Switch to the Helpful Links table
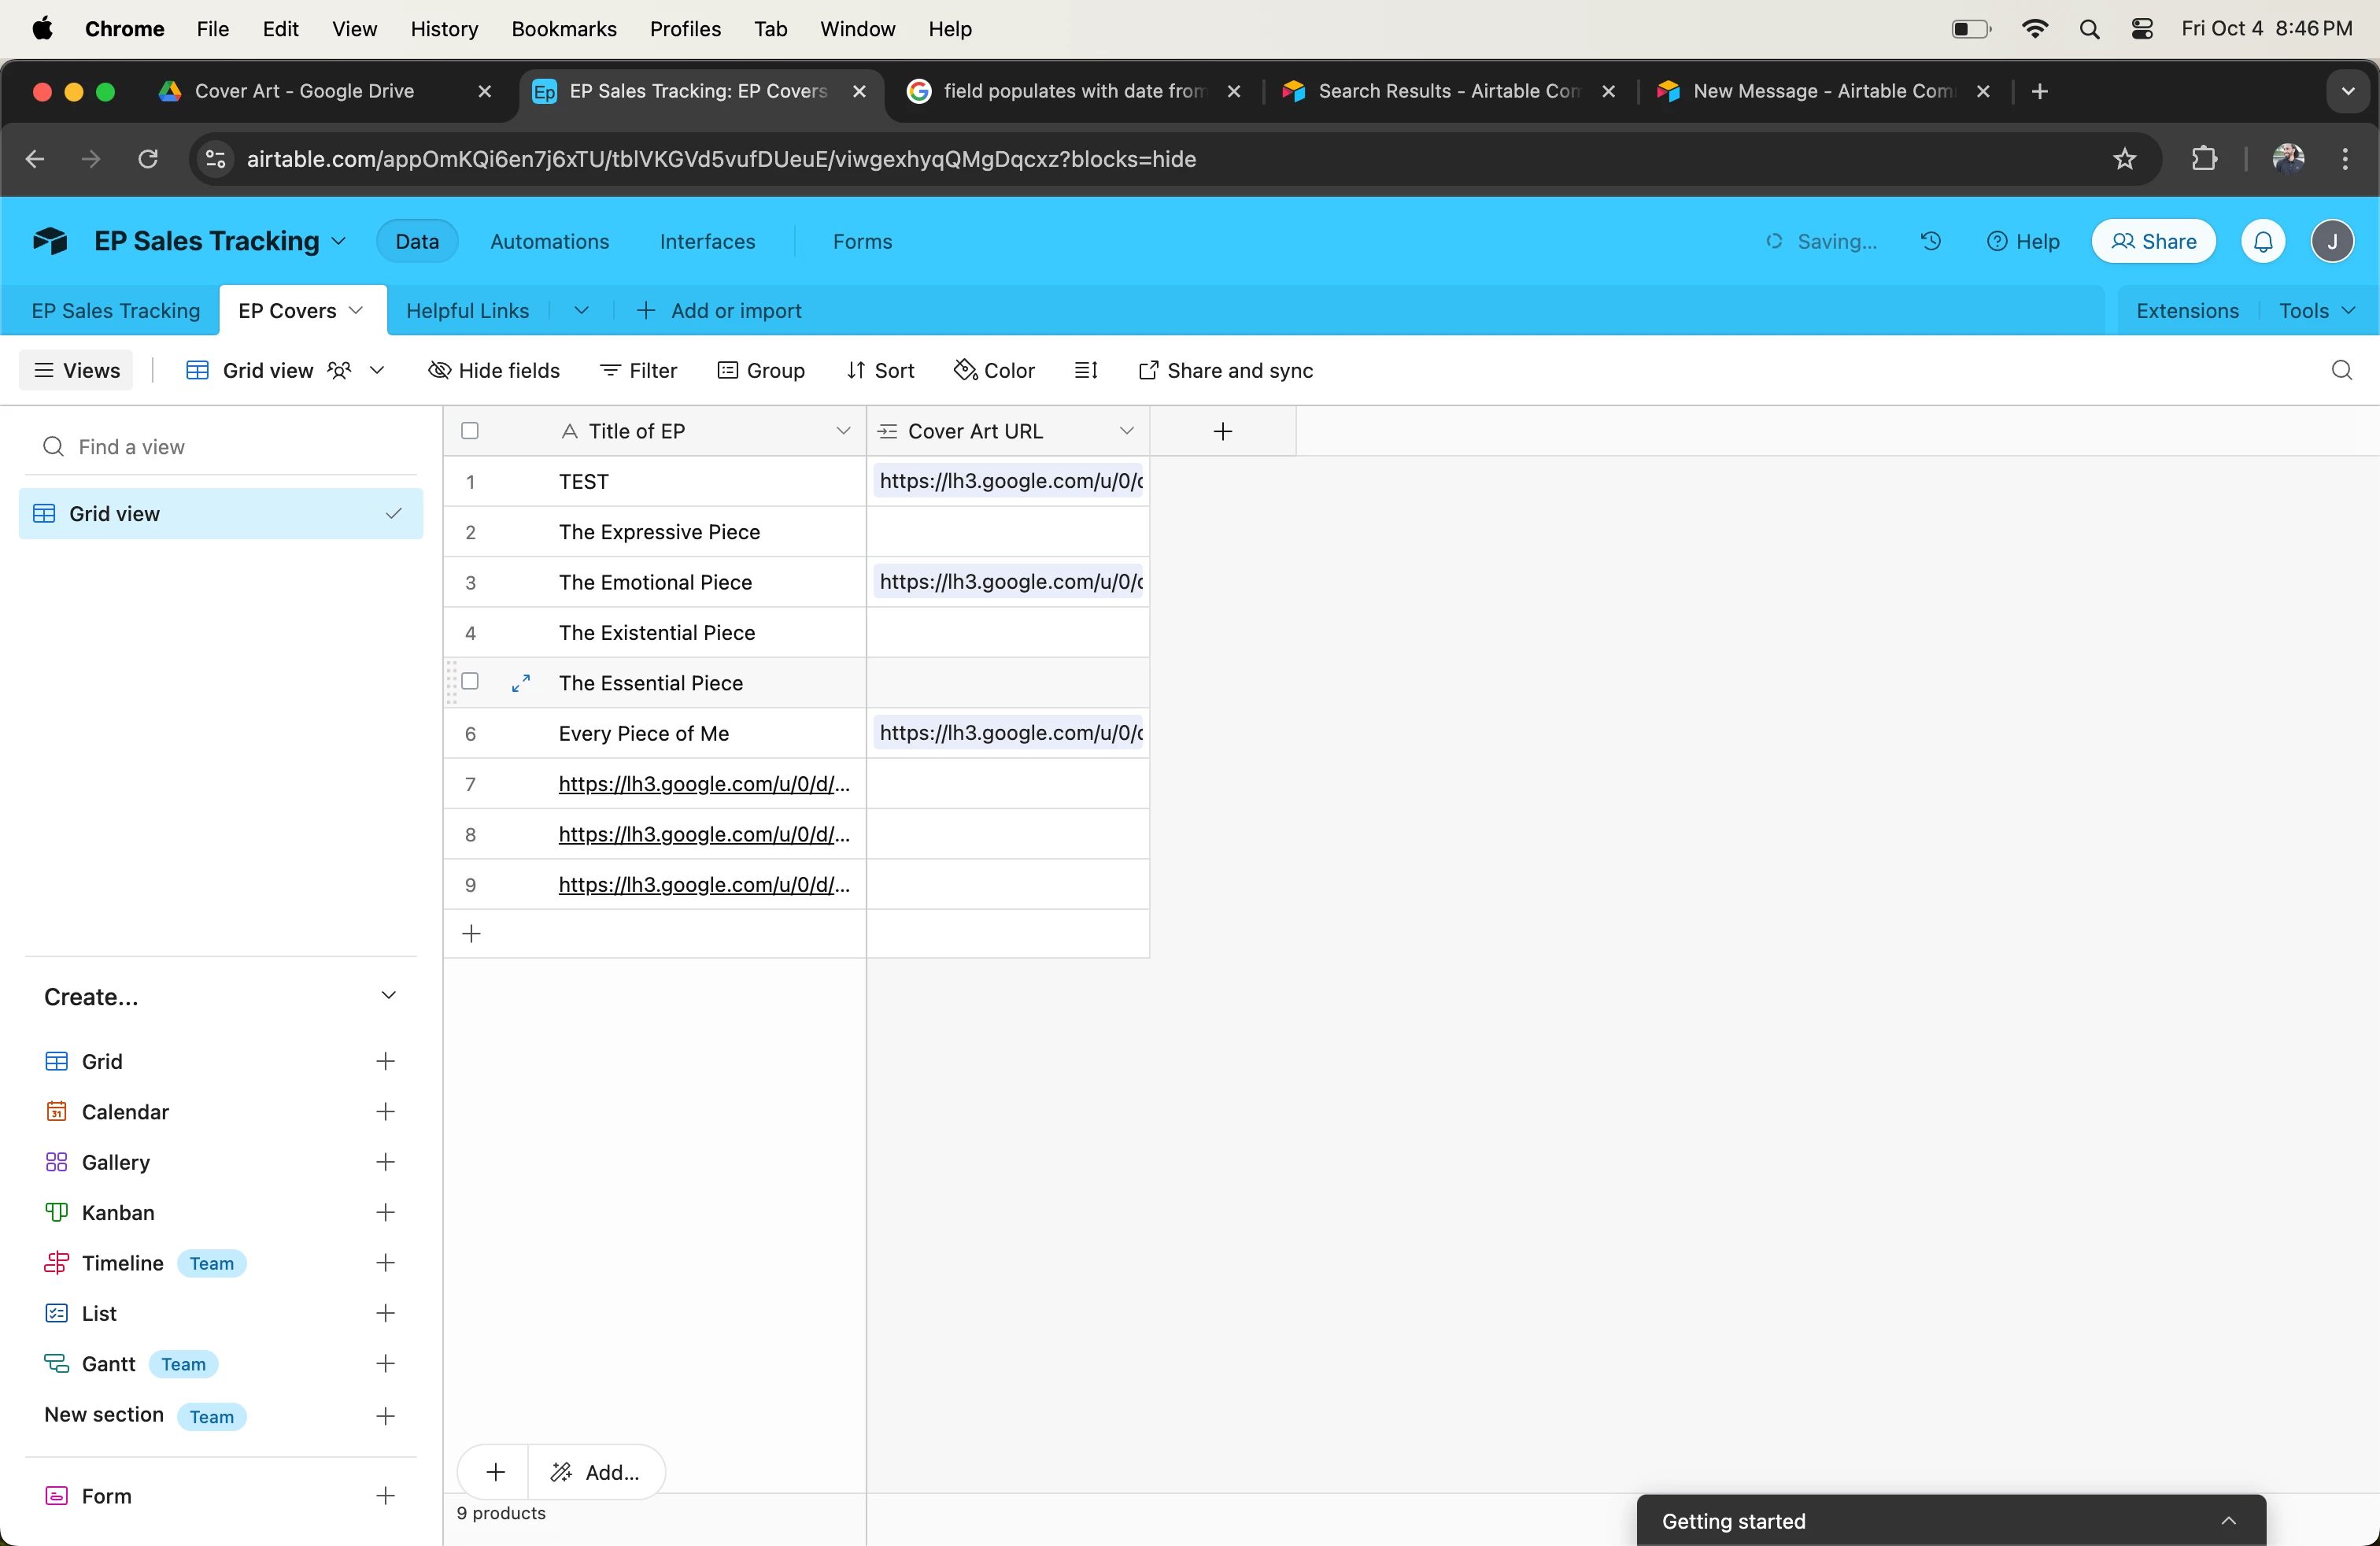This screenshot has width=2380, height=1546. coord(467,311)
